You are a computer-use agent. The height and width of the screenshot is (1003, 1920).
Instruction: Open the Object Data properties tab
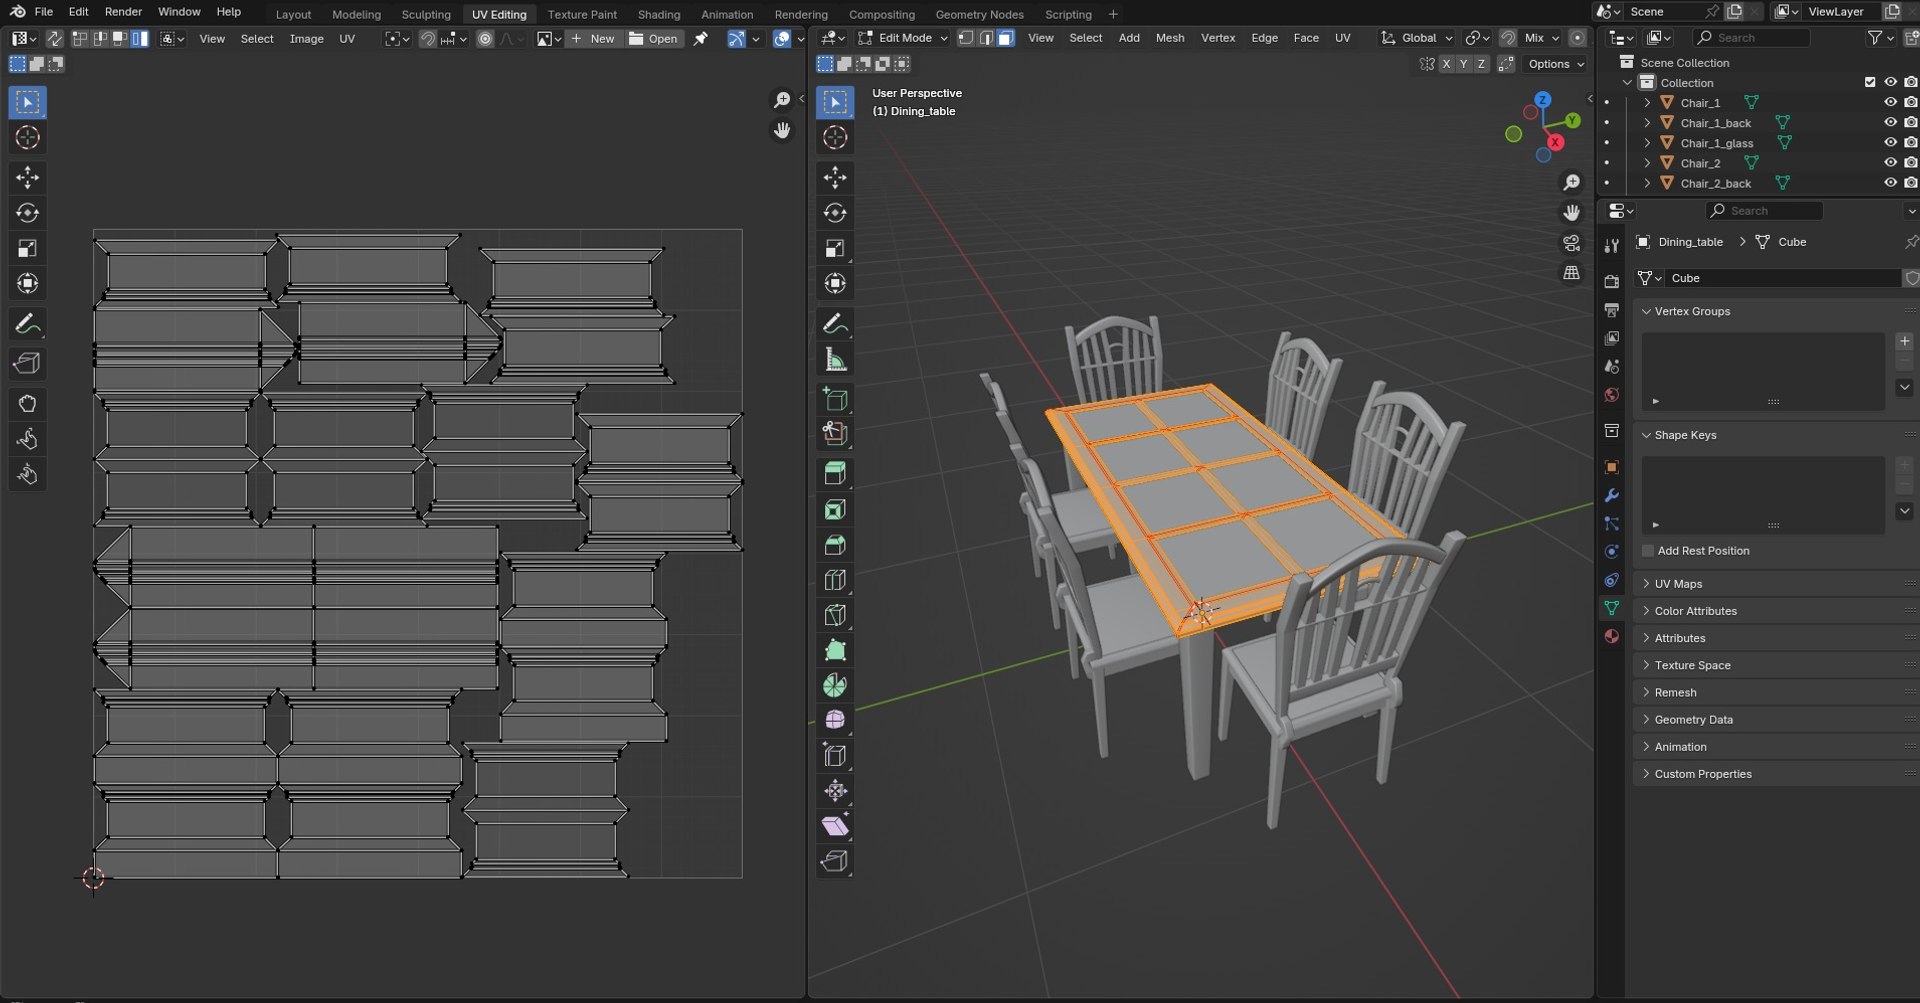coord(1611,608)
